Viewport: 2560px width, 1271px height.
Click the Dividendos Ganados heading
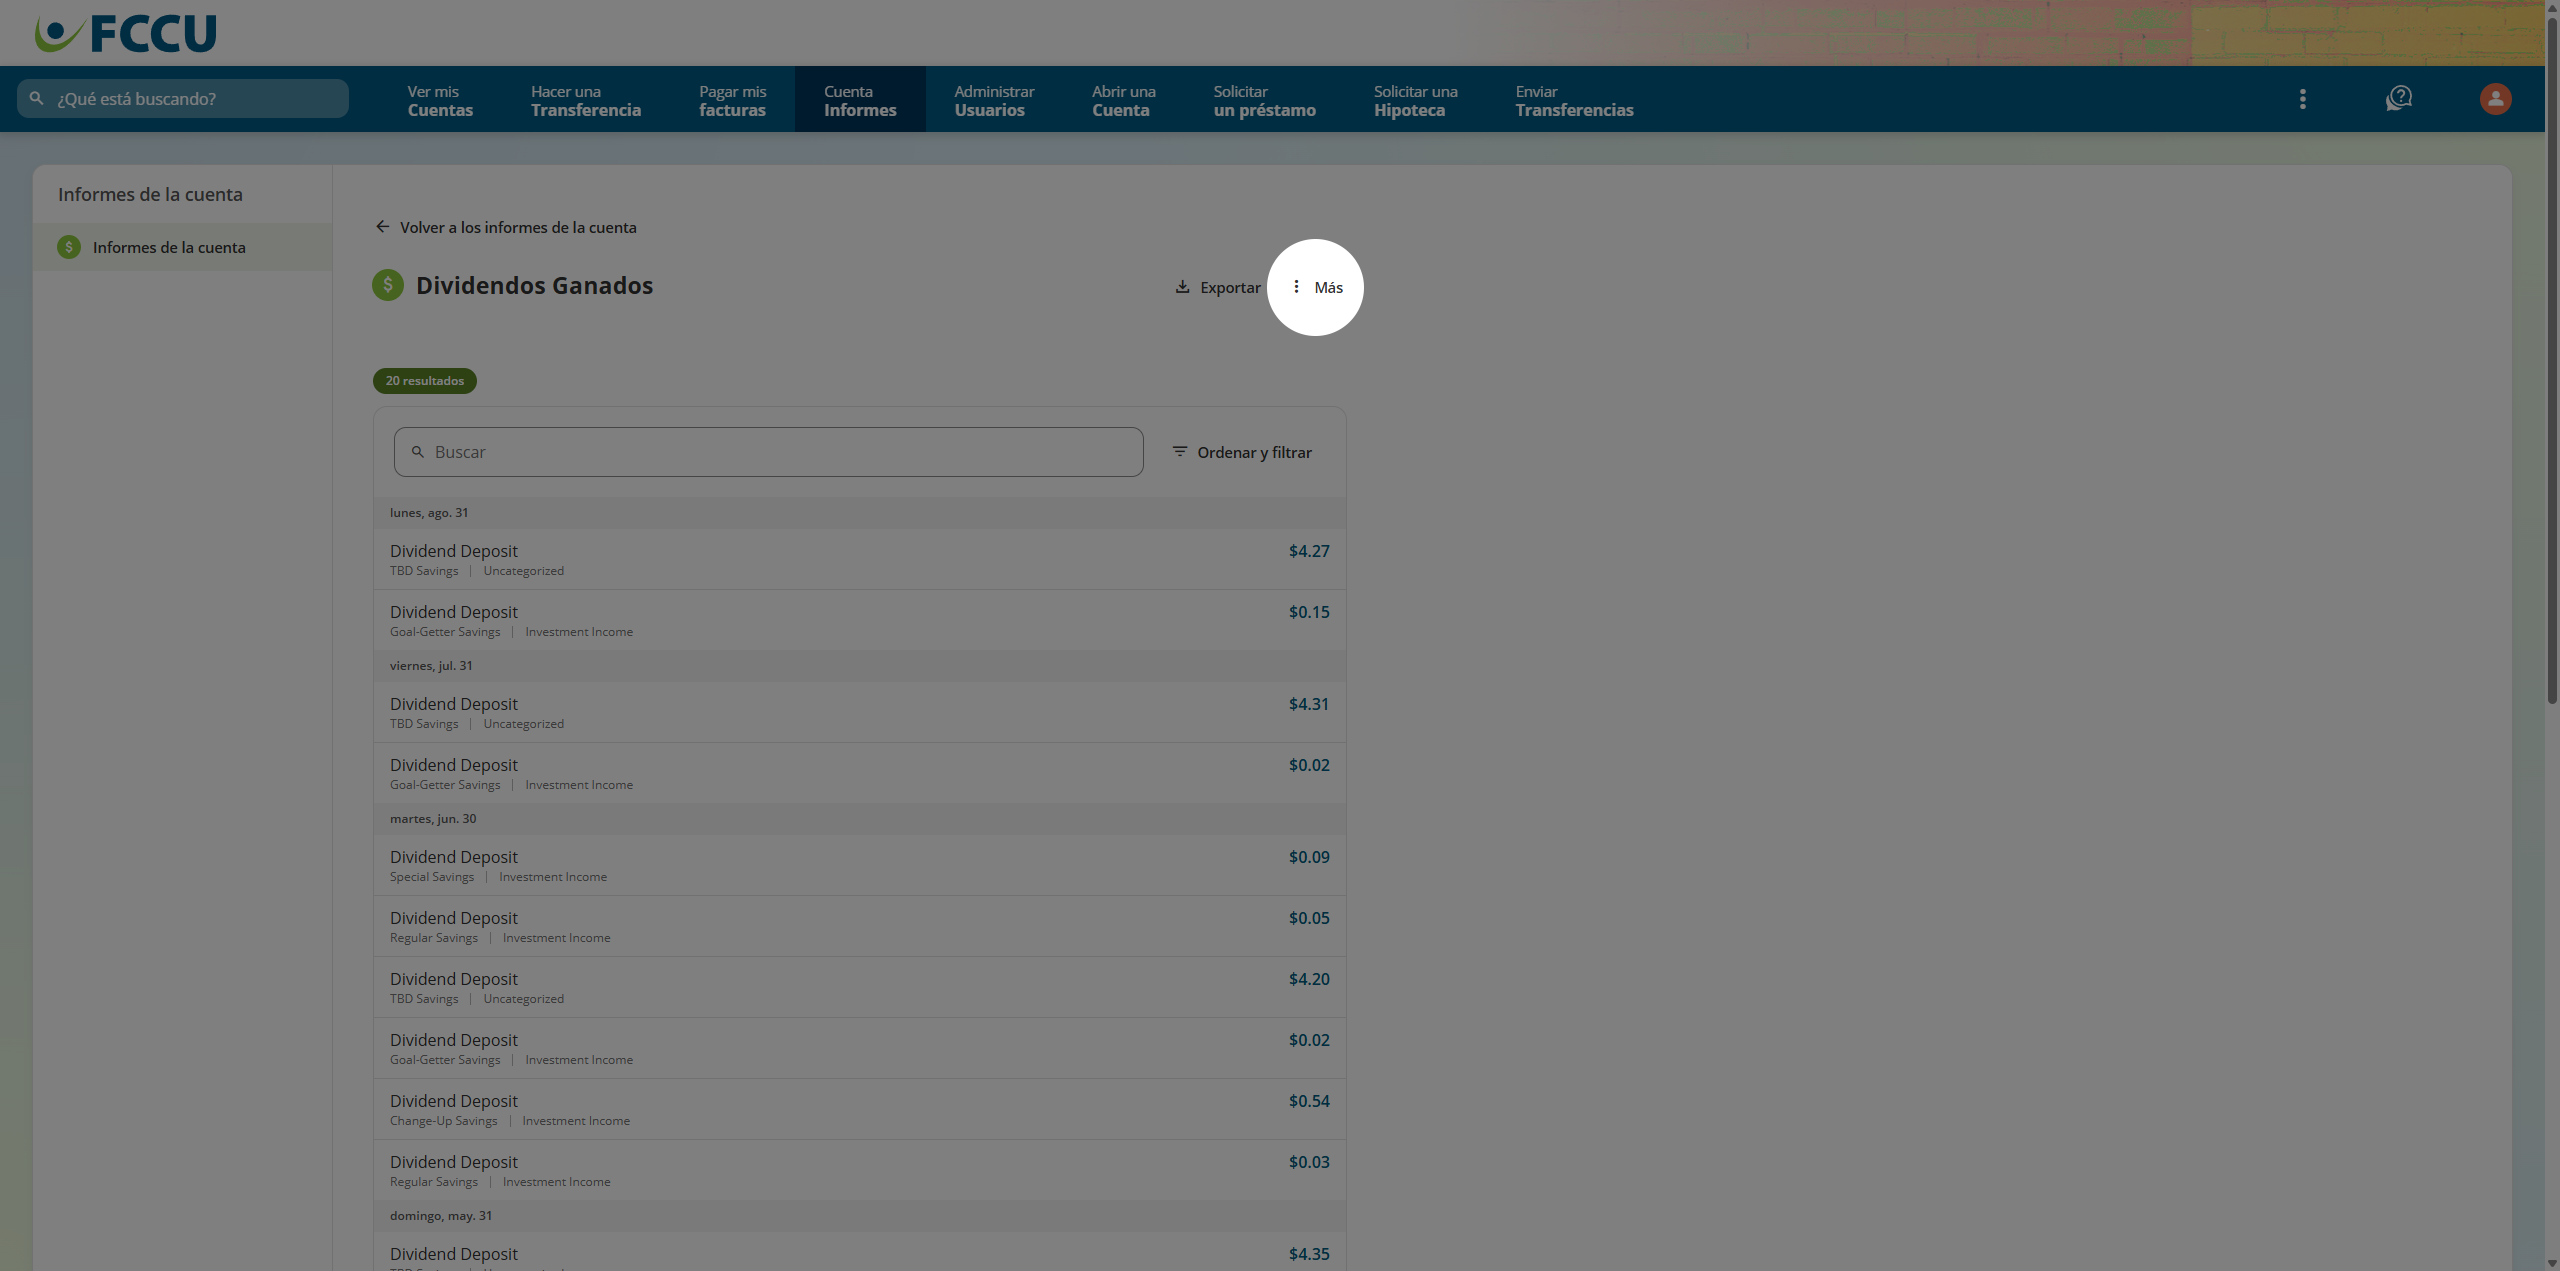534,285
